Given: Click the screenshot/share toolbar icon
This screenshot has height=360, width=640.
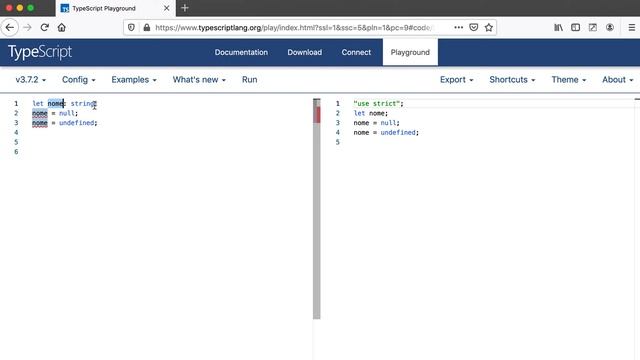Looking at the screenshot, I should point(593,27).
